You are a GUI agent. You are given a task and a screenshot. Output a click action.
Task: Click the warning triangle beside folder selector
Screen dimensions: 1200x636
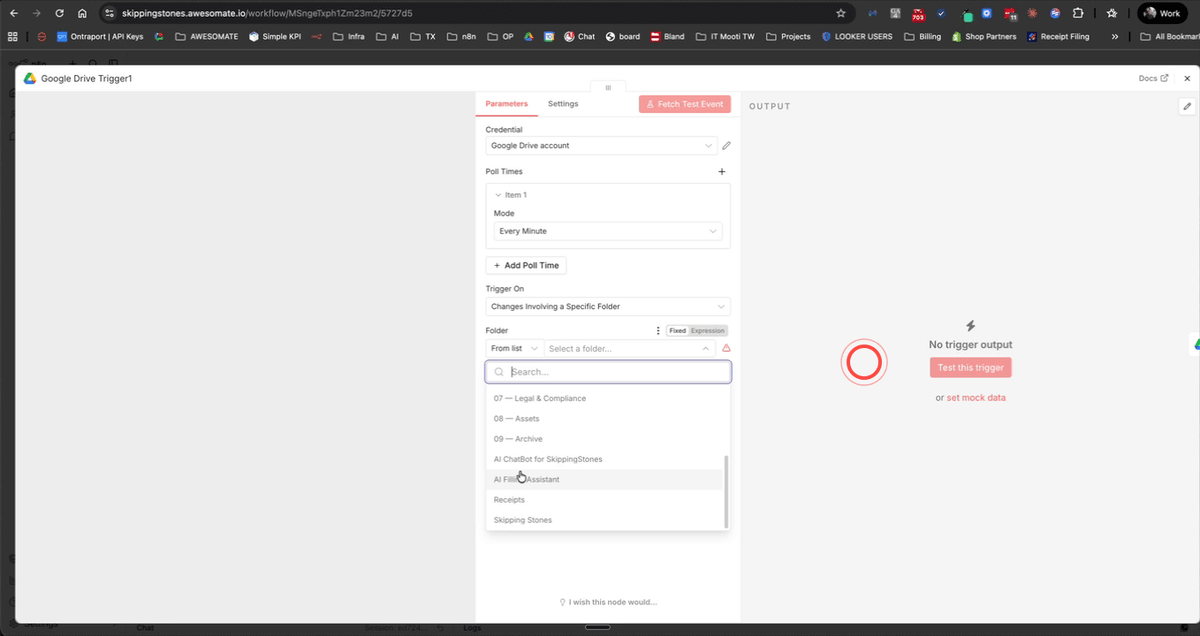click(x=726, y=348)
